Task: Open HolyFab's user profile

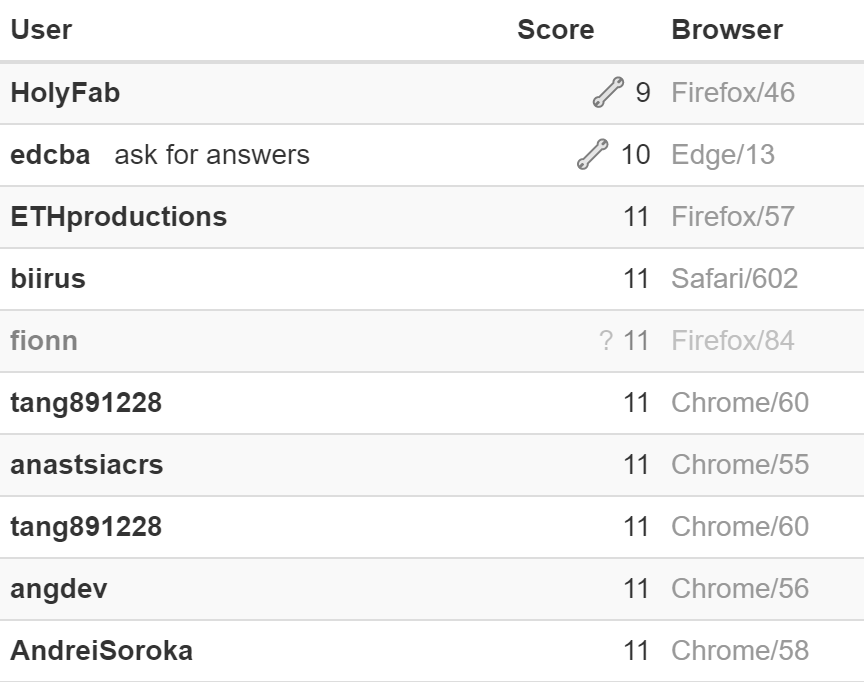Action: (x=65, y=93)
